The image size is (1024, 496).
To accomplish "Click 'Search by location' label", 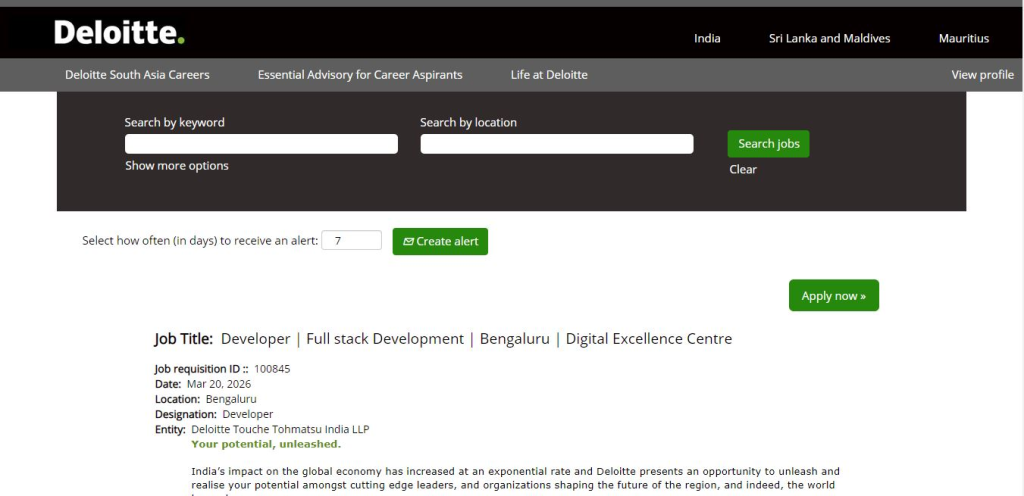I will pyautogui.click(x=468, y=123).
